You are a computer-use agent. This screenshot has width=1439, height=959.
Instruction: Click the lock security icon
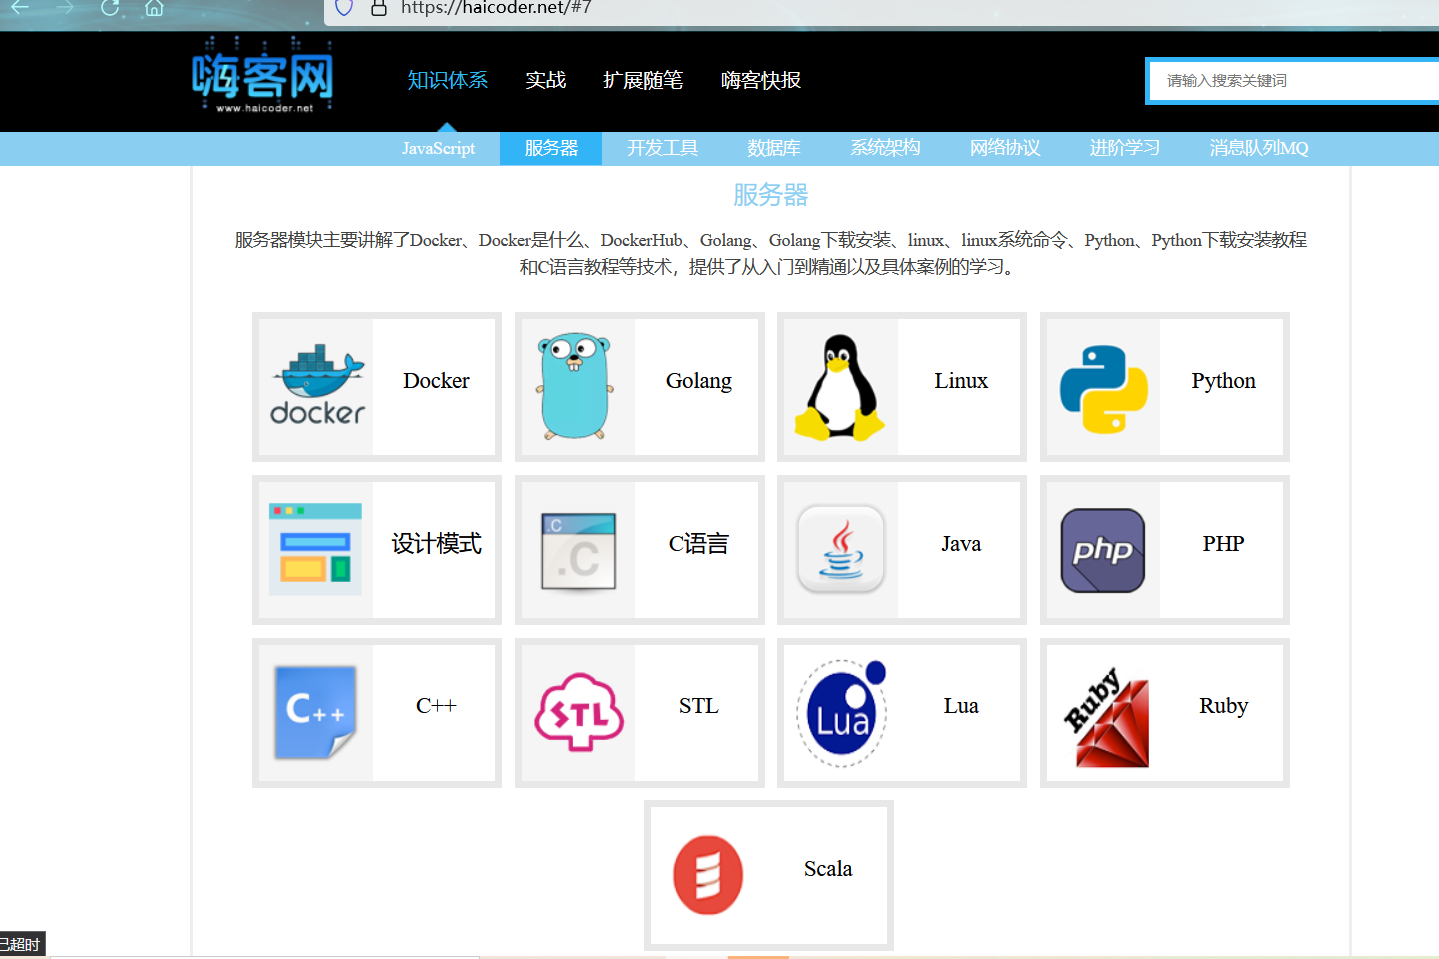(x=379, y=8)
